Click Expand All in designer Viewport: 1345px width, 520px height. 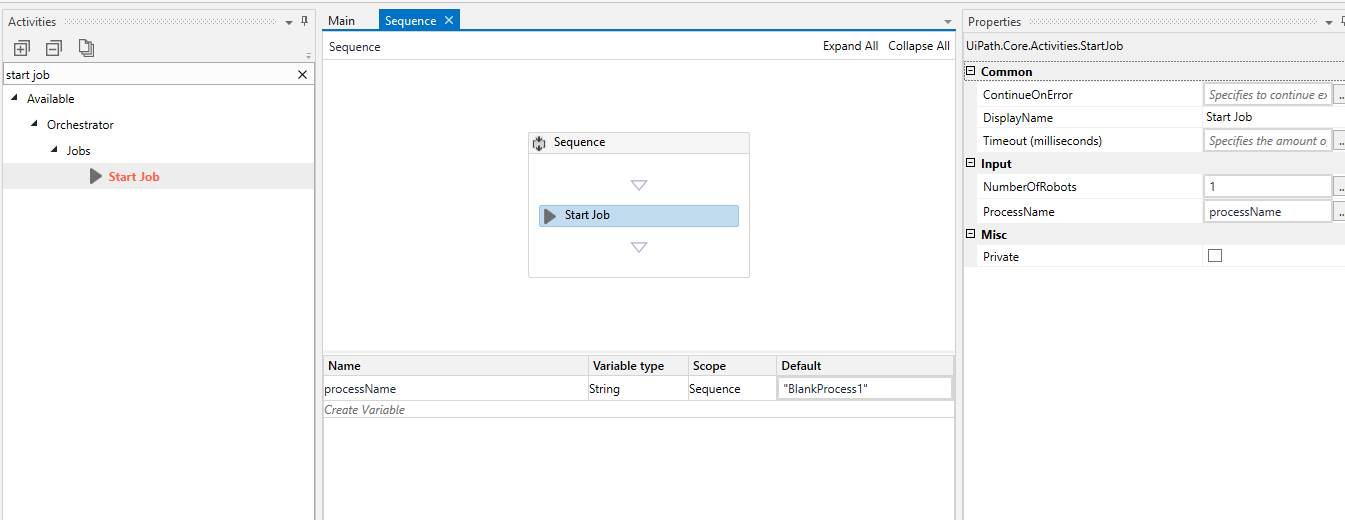[x=850, y=46]
